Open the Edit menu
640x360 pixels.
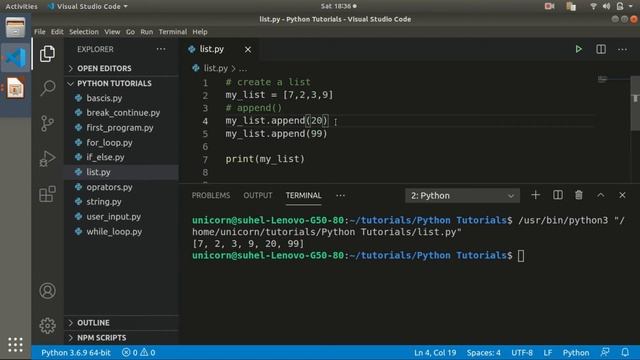pos(57,31)
